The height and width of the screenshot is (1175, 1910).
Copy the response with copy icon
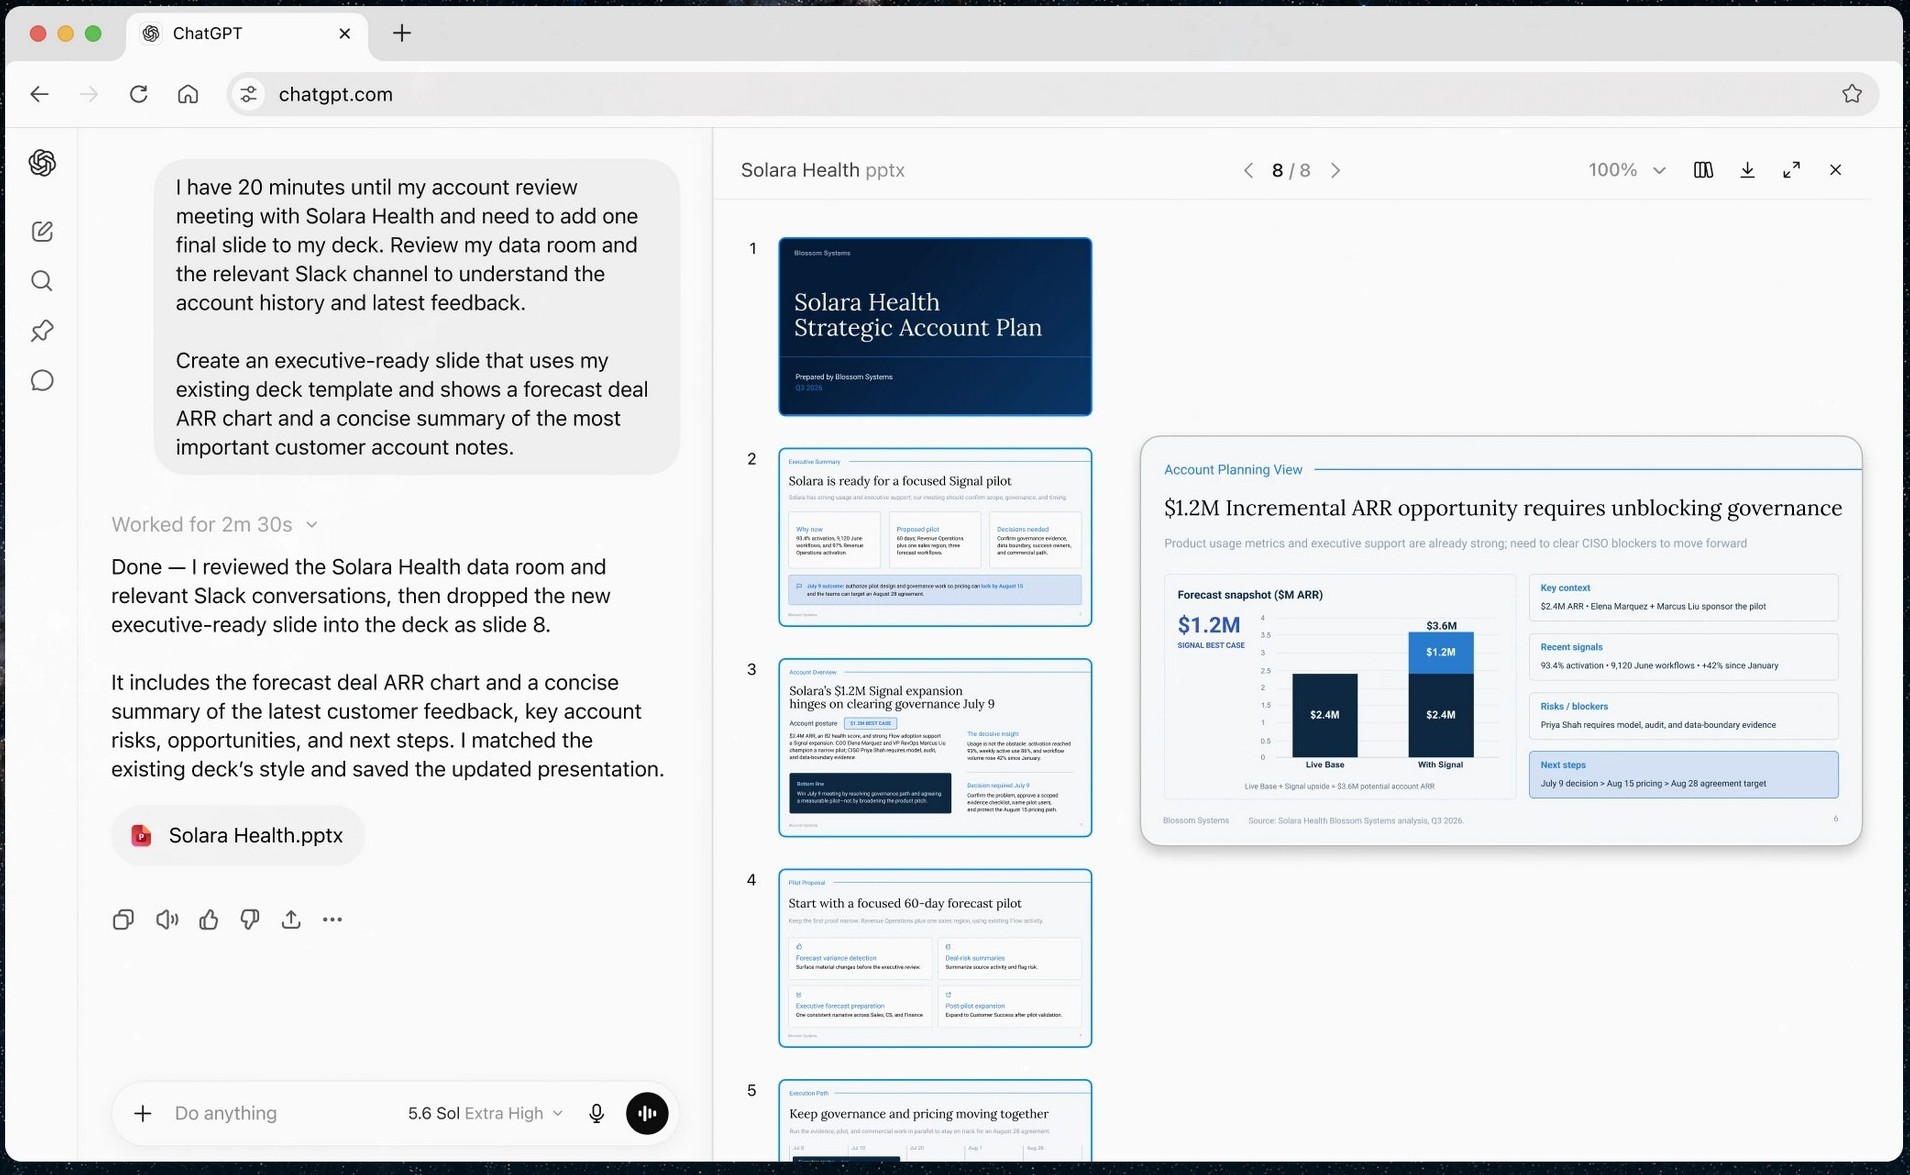tap(123, 919)
